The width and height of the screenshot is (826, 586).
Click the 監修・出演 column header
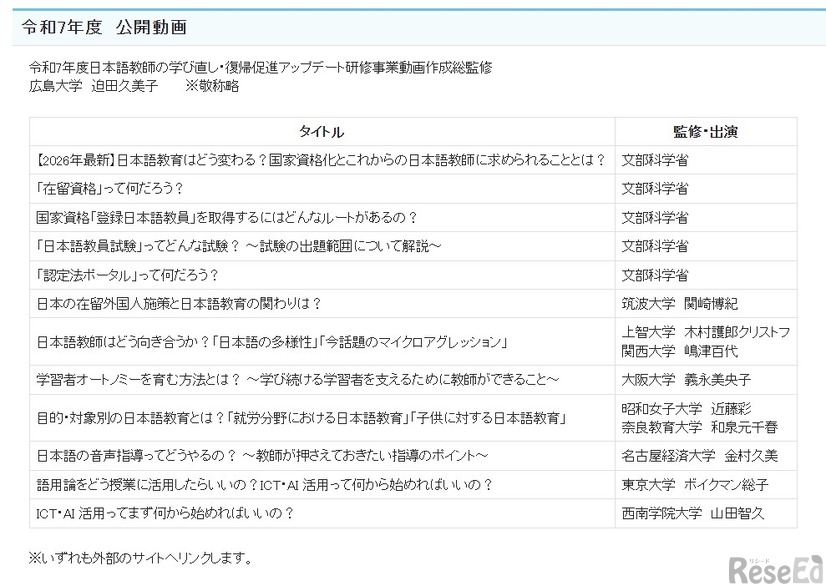click(705, 132)
